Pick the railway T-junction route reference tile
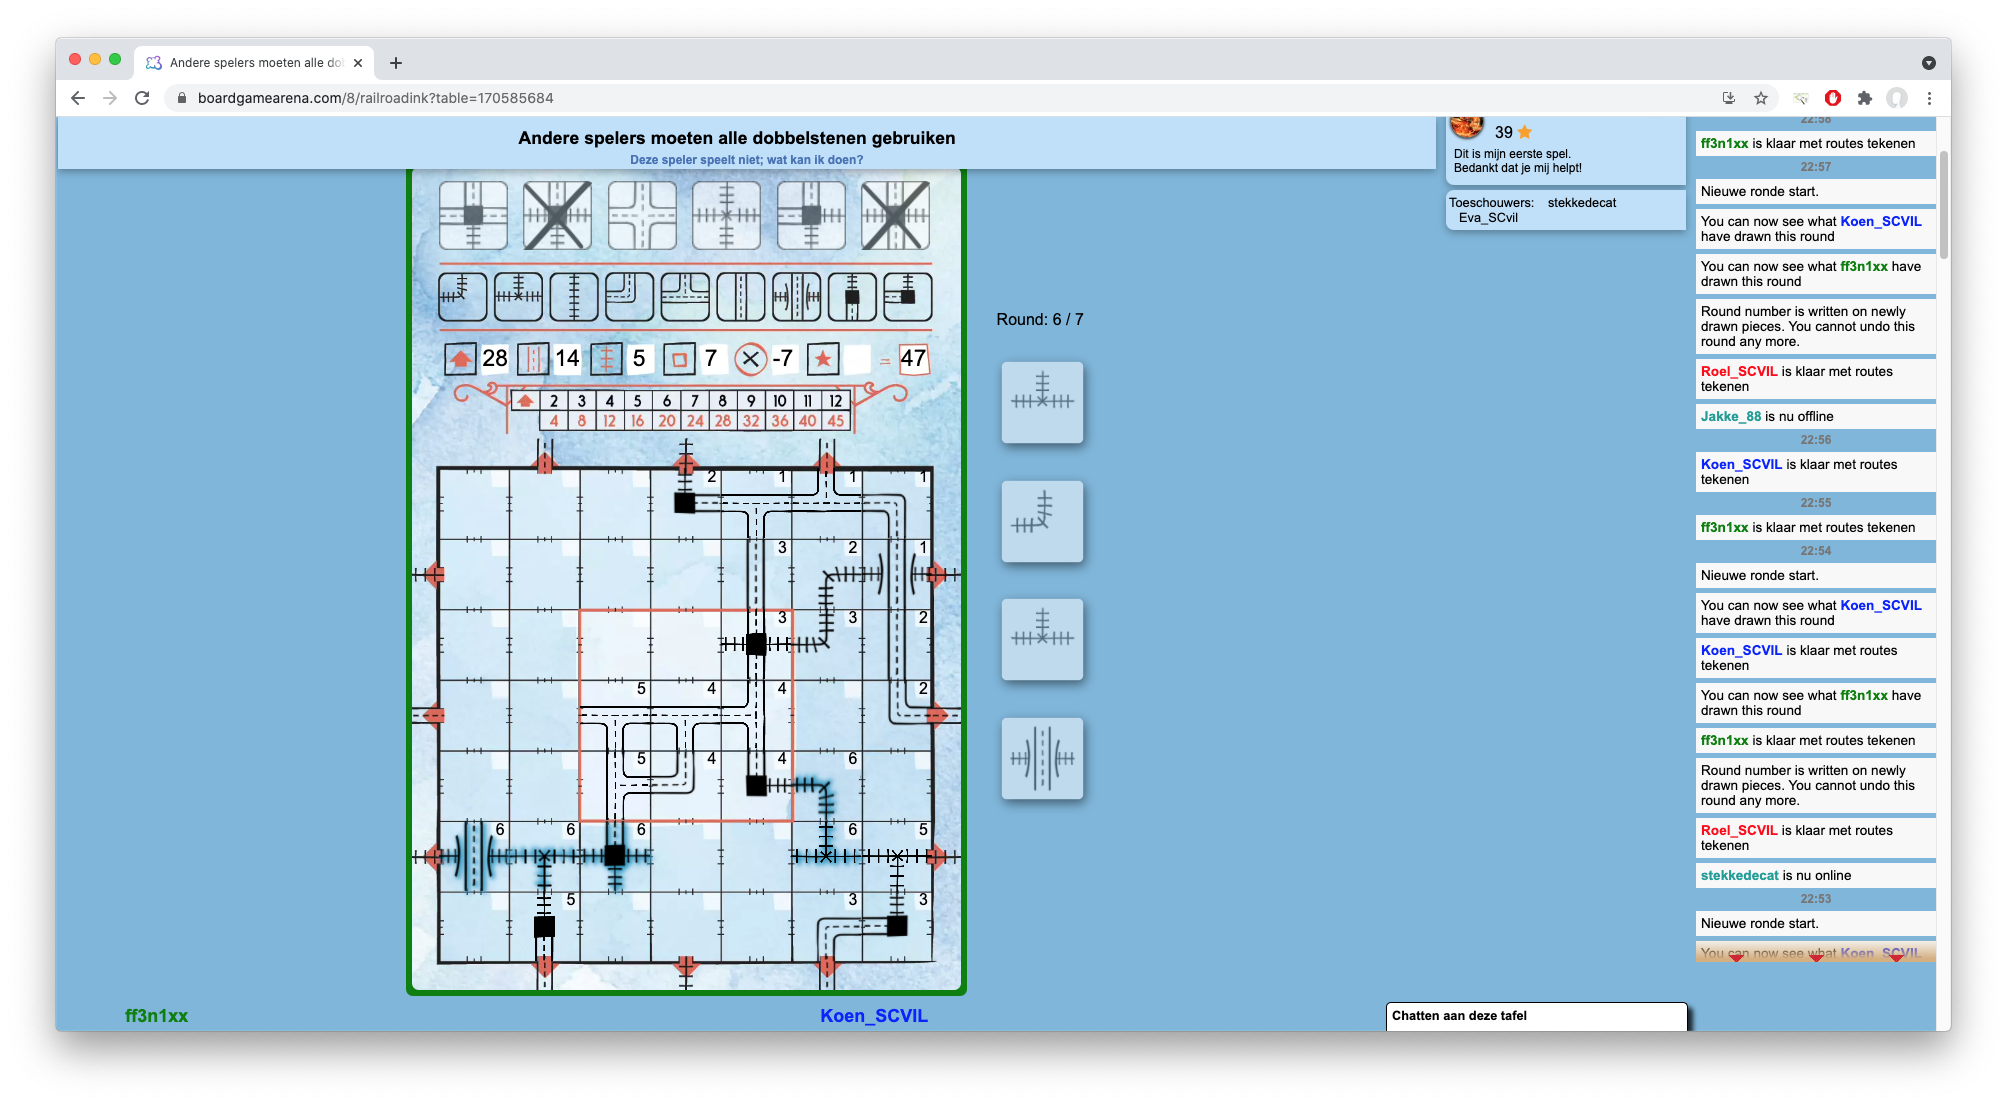 pos(518,297)
